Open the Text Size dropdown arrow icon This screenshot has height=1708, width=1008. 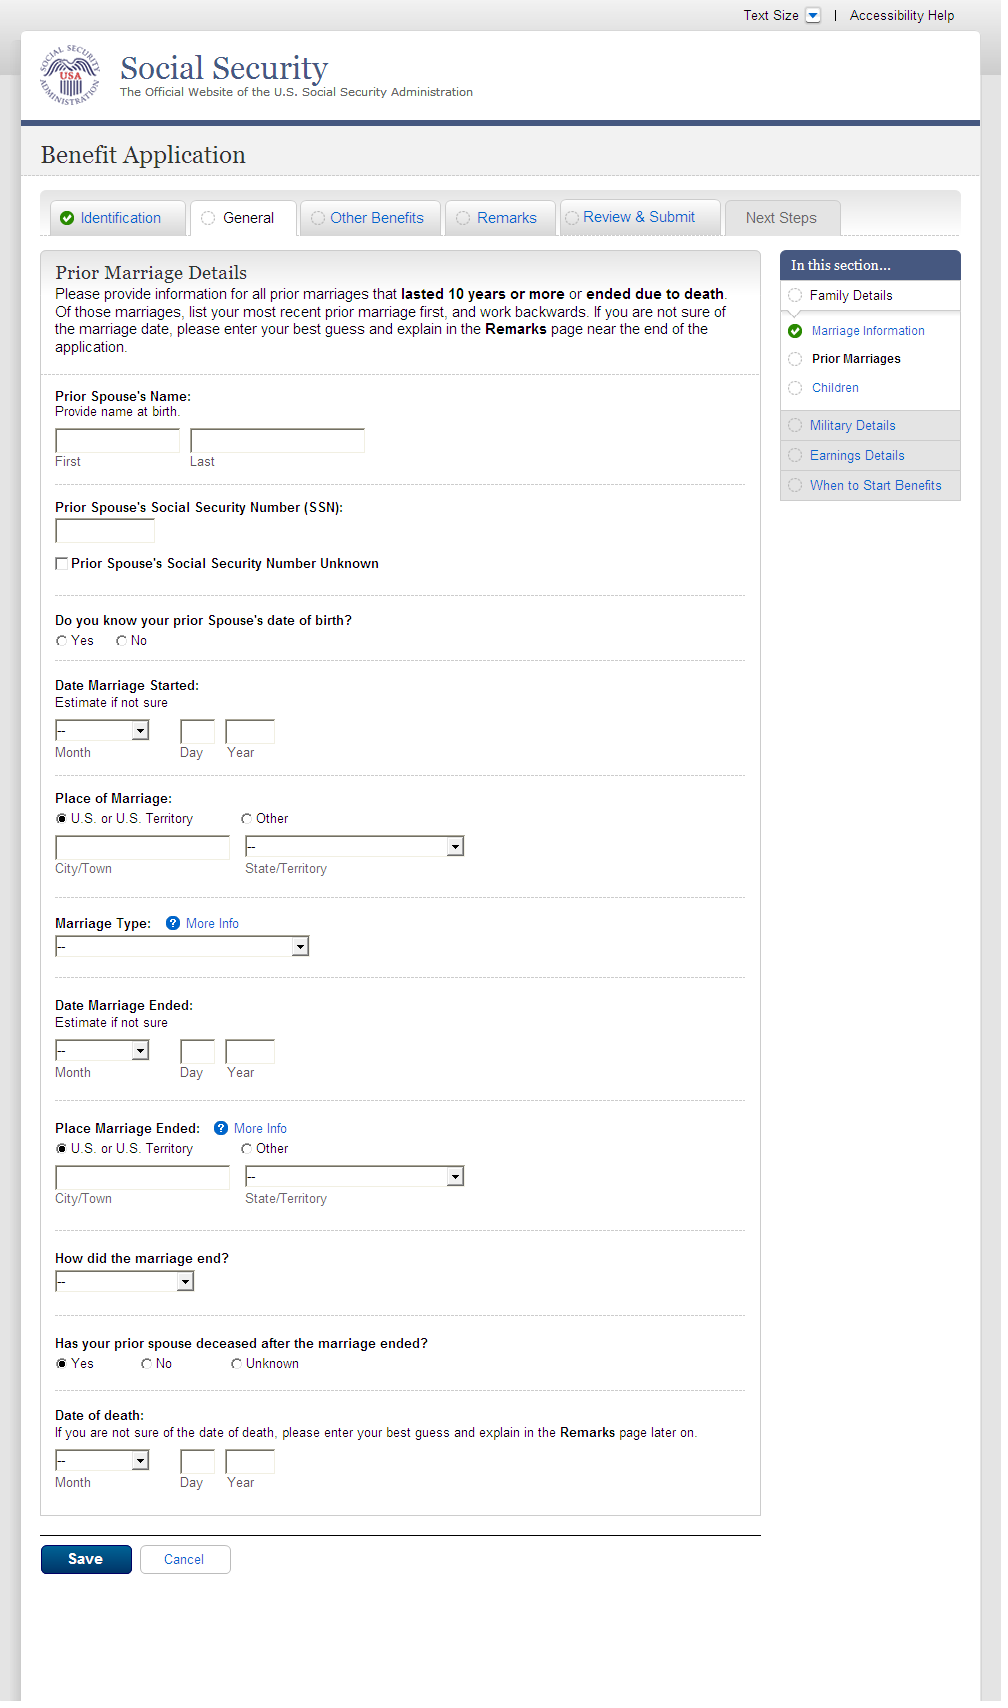click(x=813, y=15)
